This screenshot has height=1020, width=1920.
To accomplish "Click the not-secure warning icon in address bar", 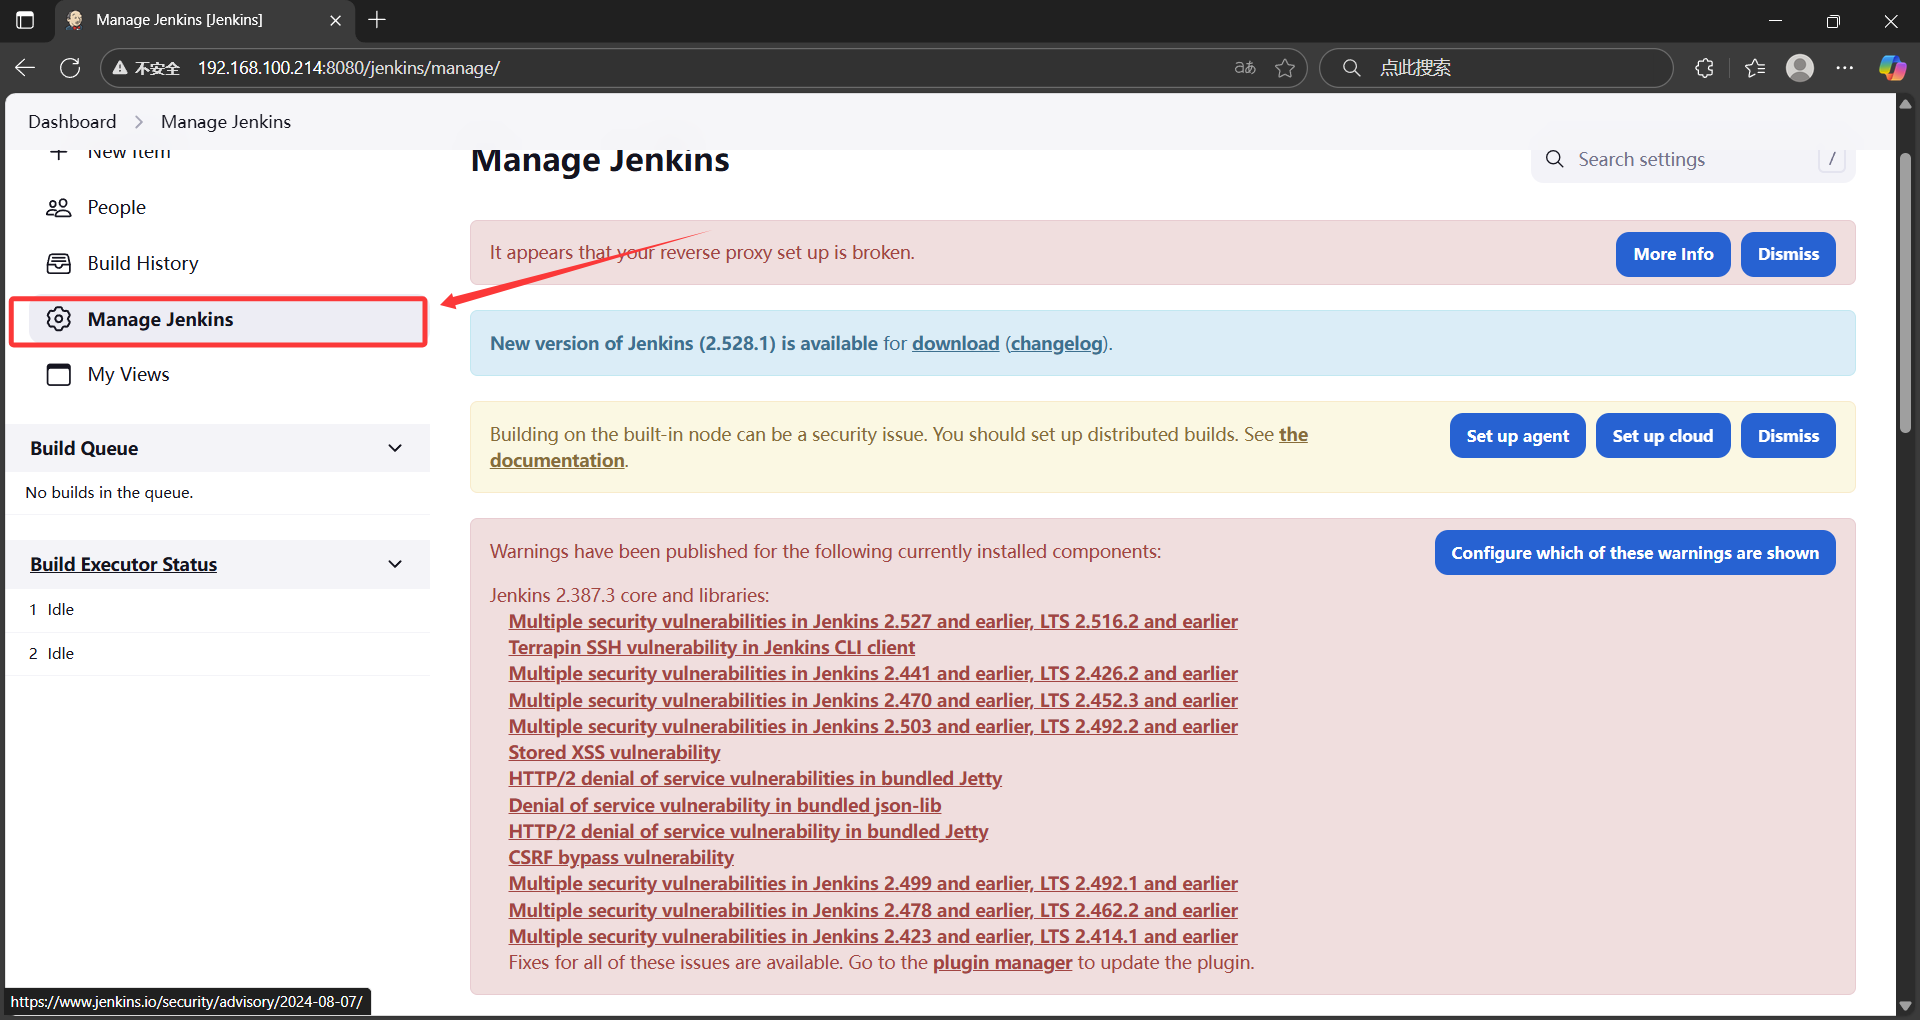I will pos(120,68).
